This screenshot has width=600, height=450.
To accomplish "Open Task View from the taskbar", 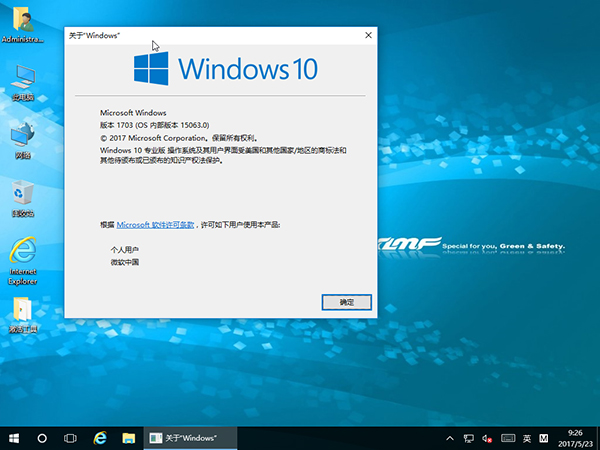I will pyautogui.click(x=71, y=438).
